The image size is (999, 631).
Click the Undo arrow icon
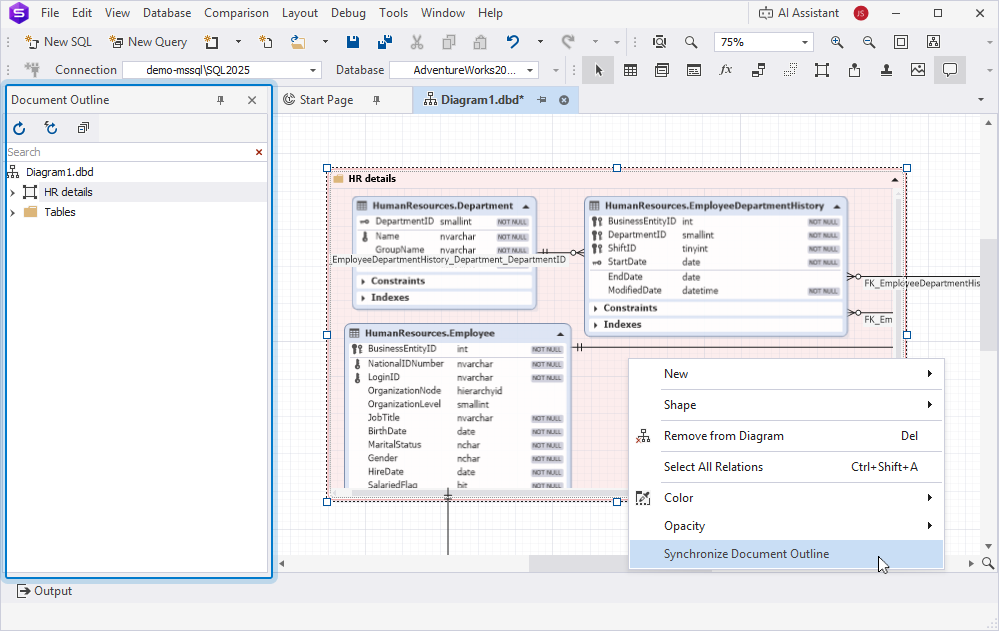(513, 42)
